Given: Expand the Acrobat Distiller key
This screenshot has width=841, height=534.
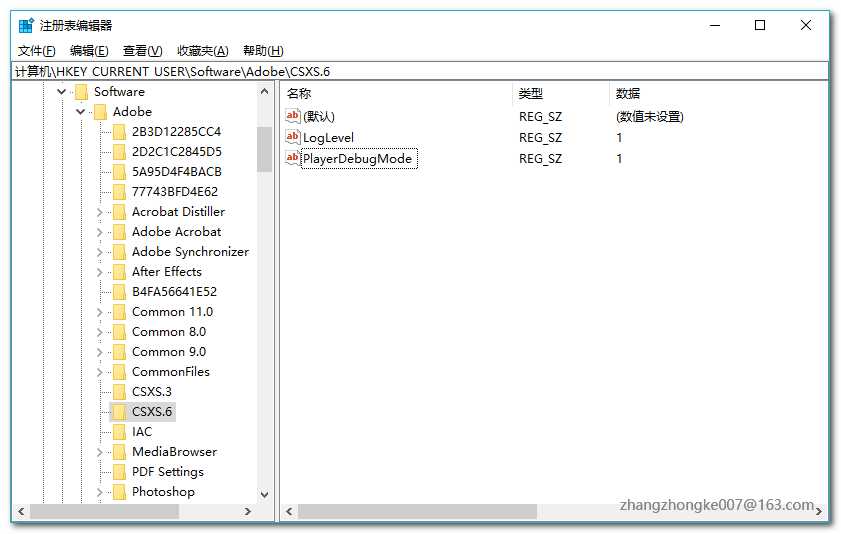Looking at the screenshot, I should pos(99,212).
